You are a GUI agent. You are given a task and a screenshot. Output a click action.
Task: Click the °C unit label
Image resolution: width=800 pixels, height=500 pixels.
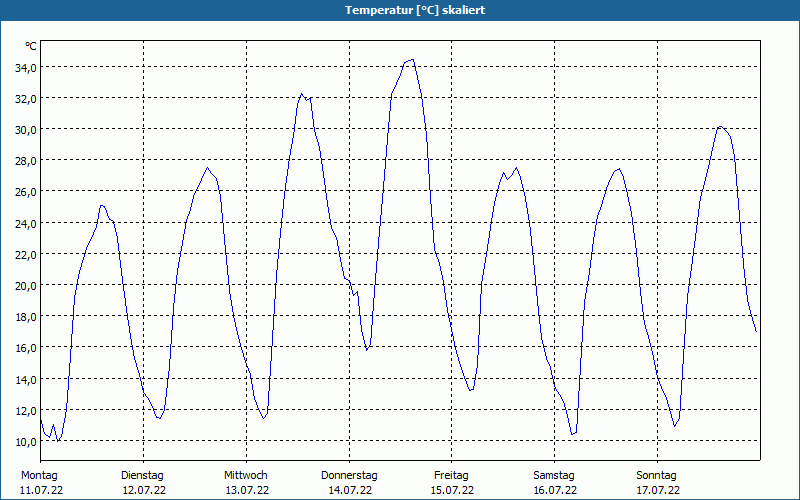point(31,46)
